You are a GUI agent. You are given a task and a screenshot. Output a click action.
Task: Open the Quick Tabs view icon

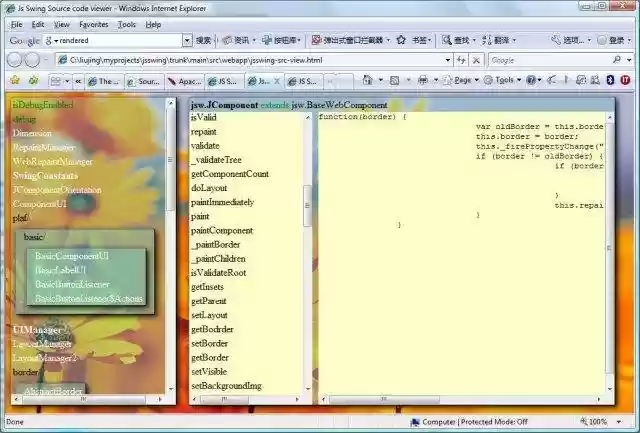(x=55, y=81)
